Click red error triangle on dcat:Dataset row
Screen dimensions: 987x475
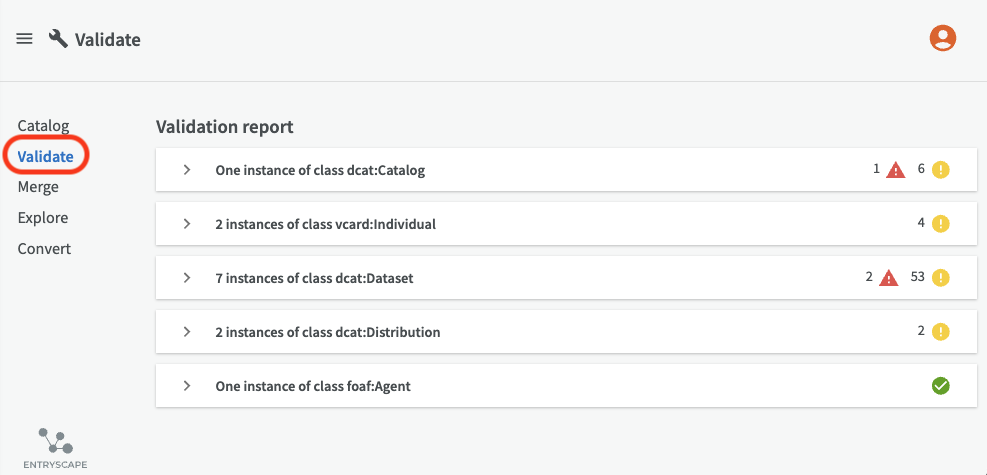(x=888, y=278)
